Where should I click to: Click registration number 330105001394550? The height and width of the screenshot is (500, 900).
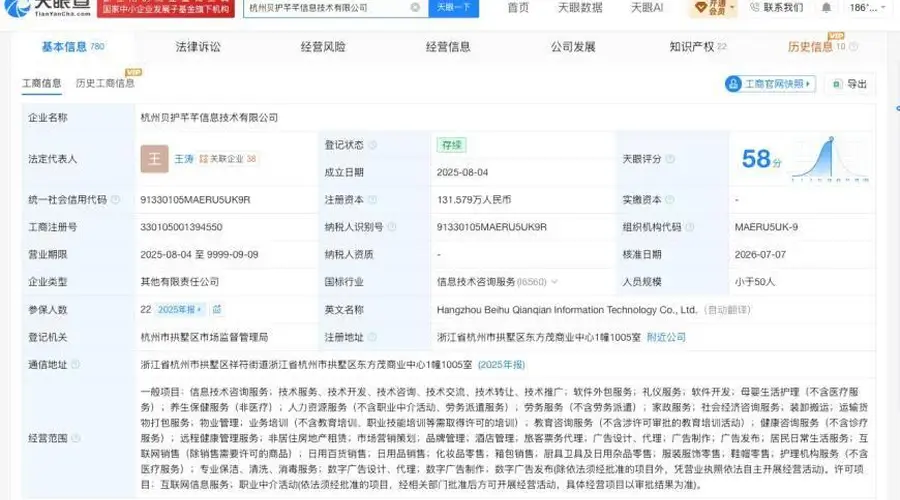click(x=181, y=227)
